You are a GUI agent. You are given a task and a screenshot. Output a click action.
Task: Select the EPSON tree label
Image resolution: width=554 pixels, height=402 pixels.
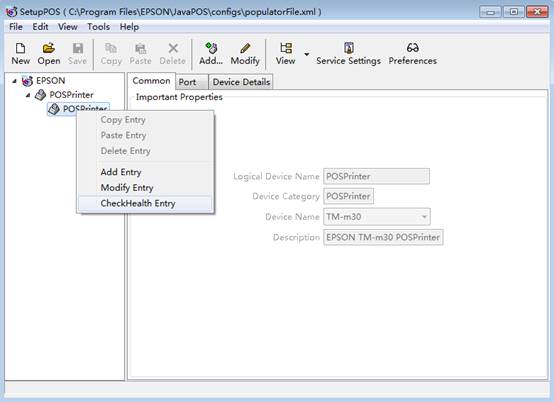(51, 81)
